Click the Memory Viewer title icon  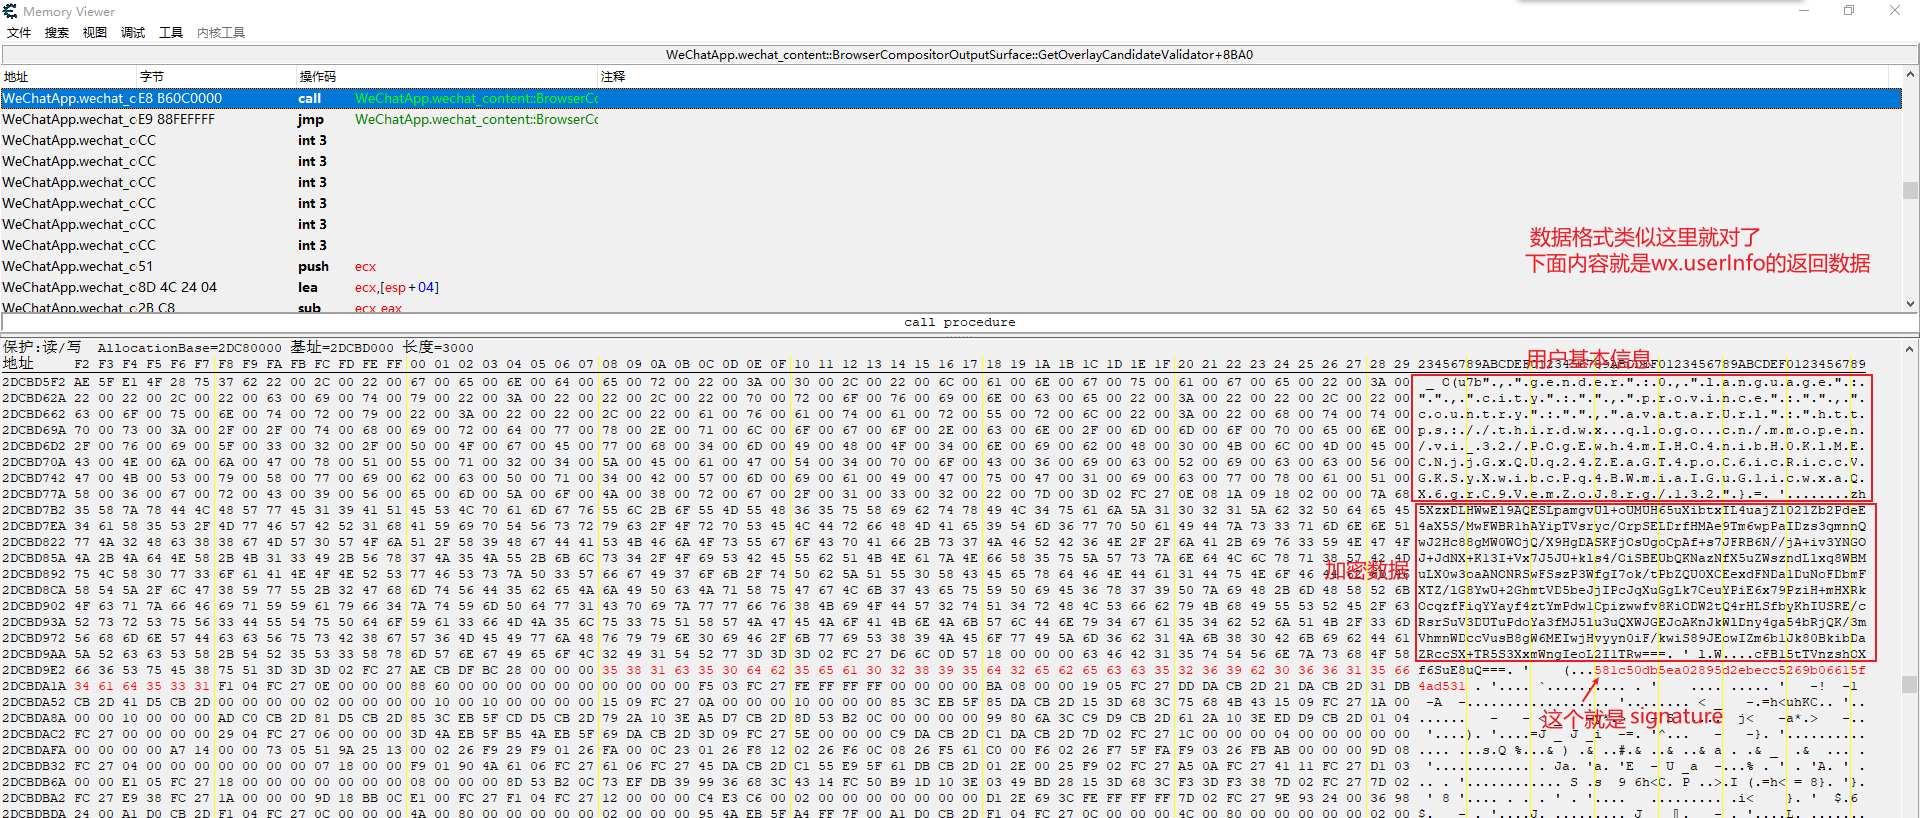point(10,11)
